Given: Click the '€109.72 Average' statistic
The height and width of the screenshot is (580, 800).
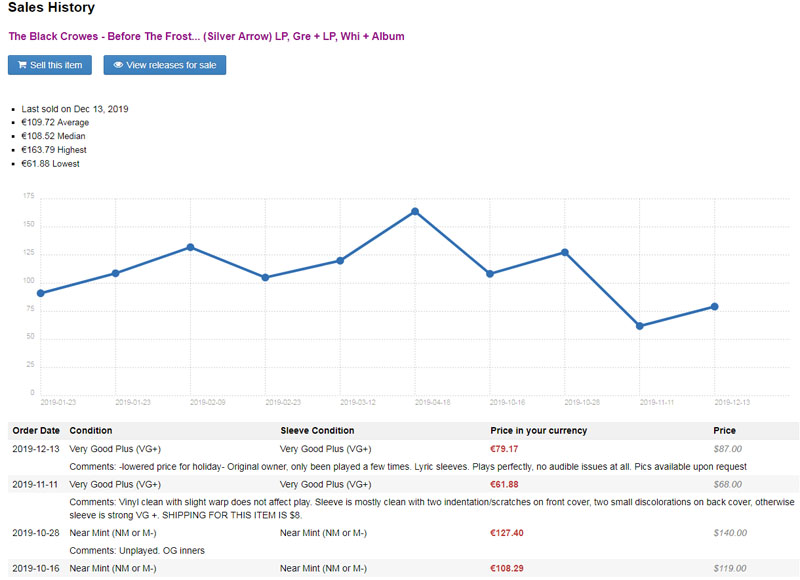Looking at the screenshot, I should 55,122.
